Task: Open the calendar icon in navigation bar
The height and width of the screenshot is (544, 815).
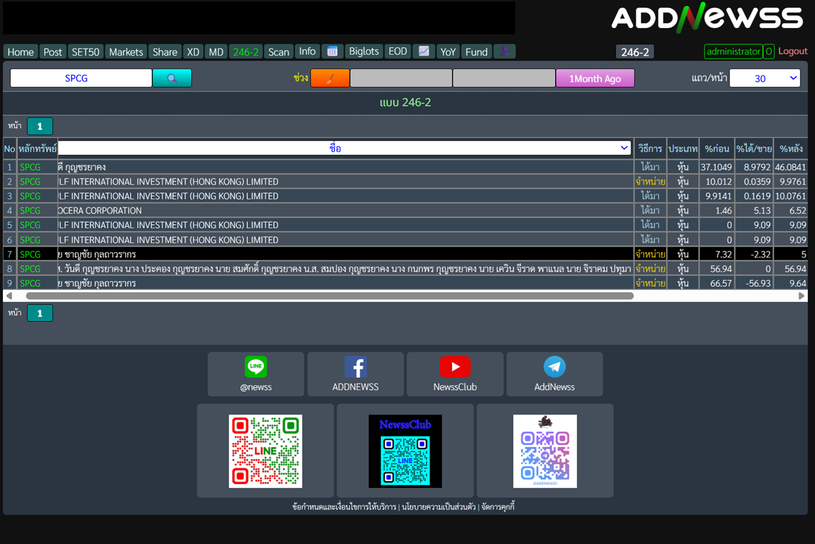Action: [333, 52]
